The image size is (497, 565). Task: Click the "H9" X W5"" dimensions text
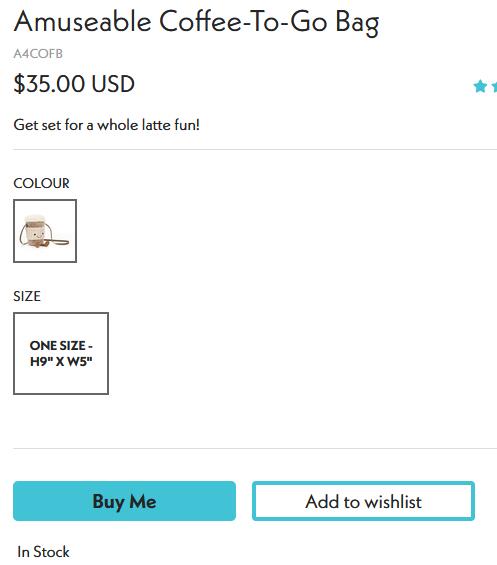tap(61, 361)
